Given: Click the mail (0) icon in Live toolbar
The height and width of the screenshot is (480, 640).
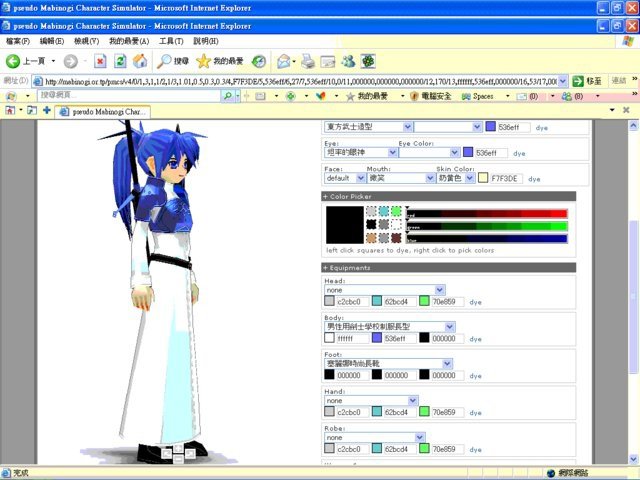Looking at the screenshot, I should (527, 96).
